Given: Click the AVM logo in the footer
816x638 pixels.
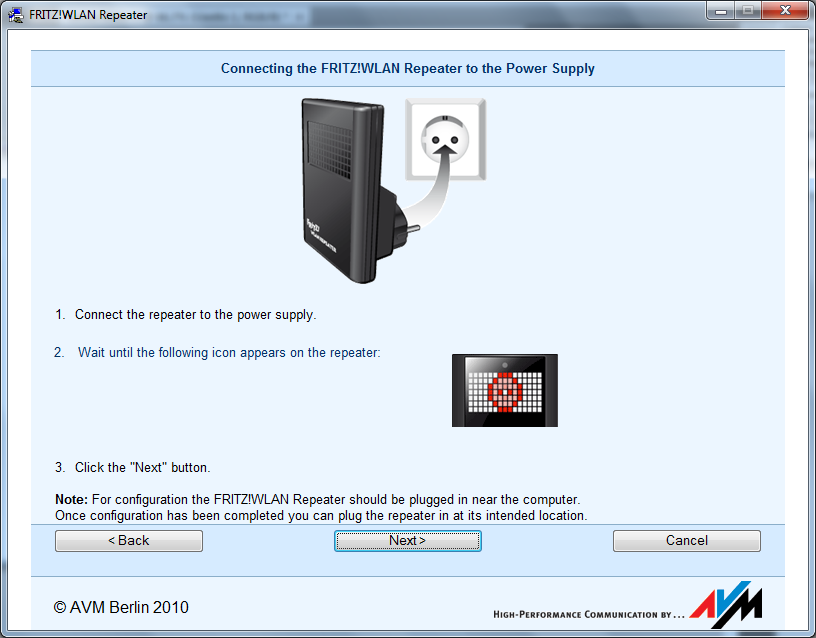Looking at the screenshot, I should pos(726,606).
